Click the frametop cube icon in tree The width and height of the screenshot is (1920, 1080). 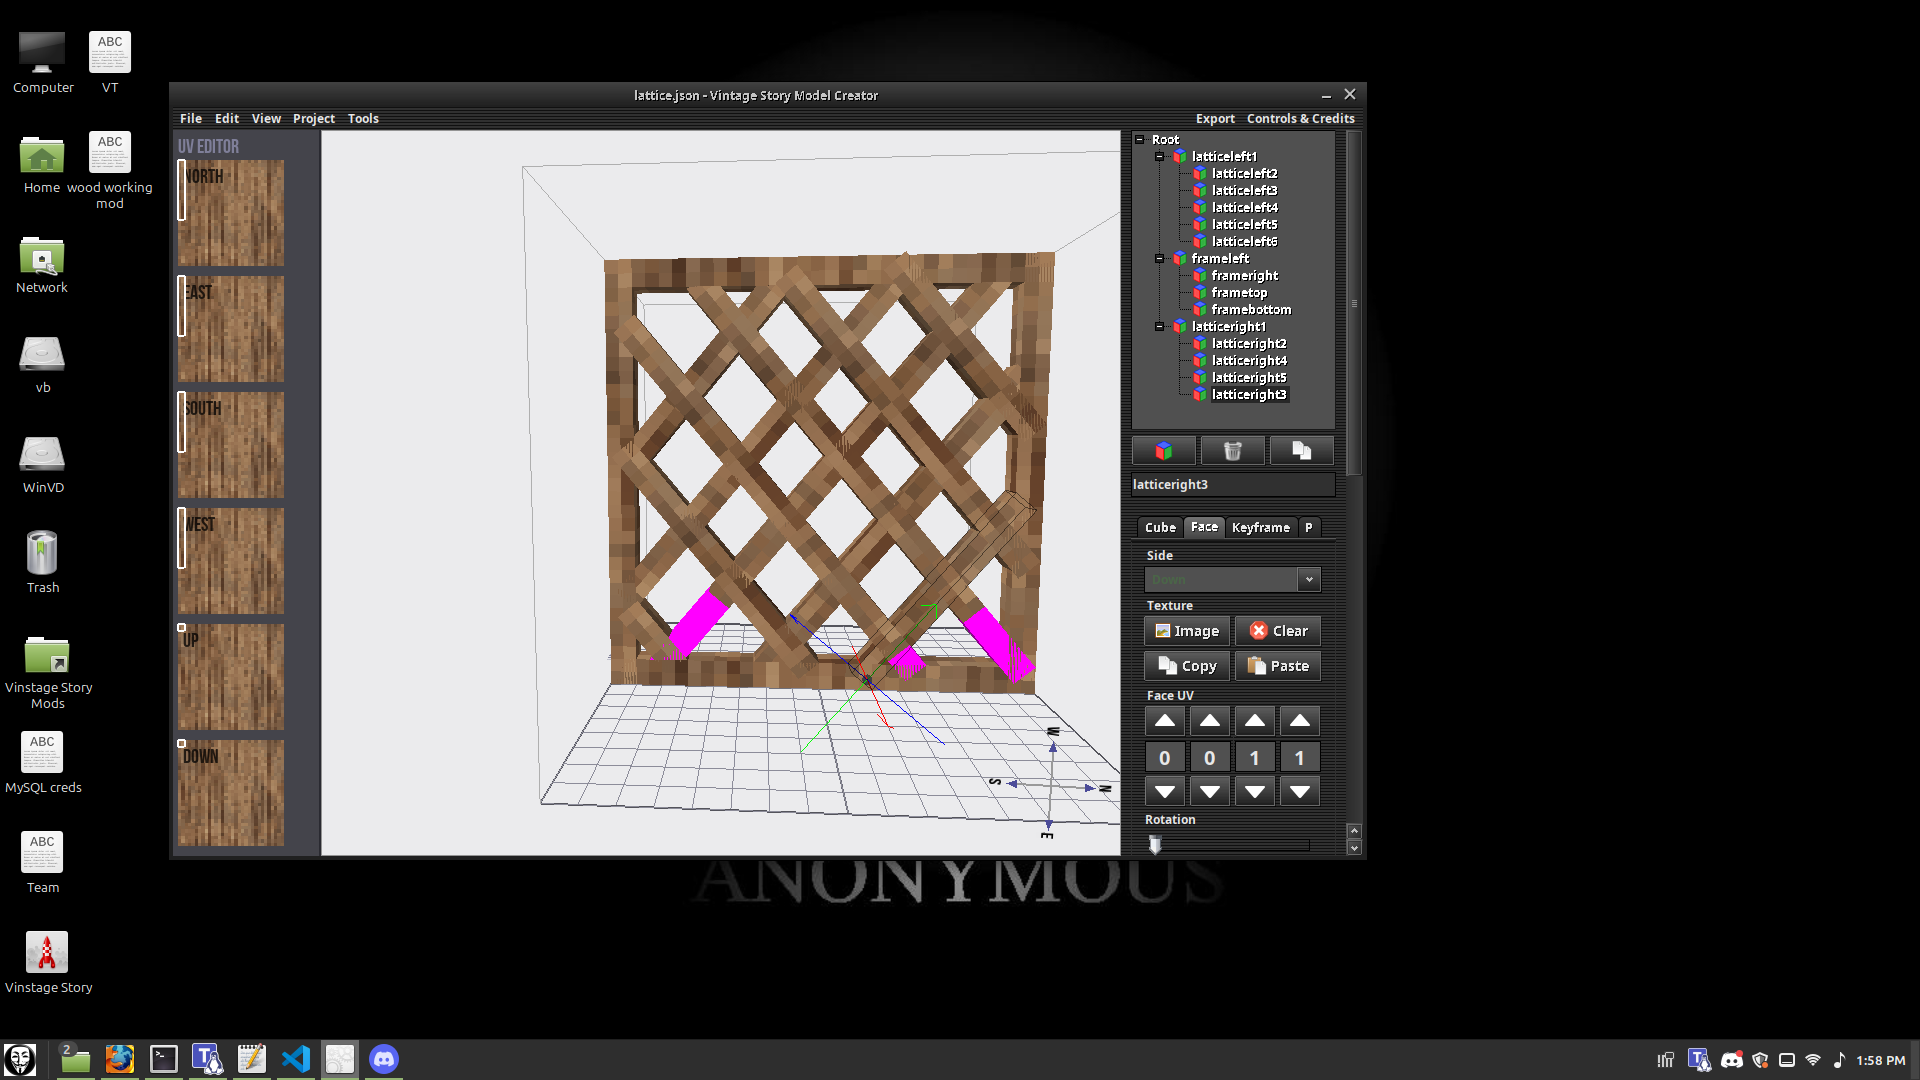pyautogui.click(x=1199, y=293)
